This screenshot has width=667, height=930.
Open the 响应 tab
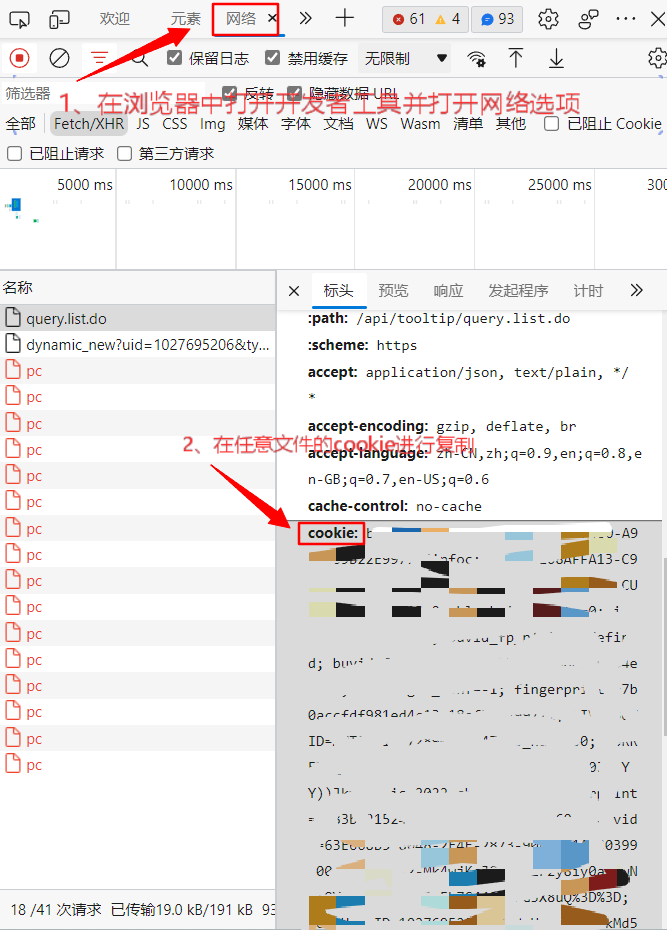point(448,291)
